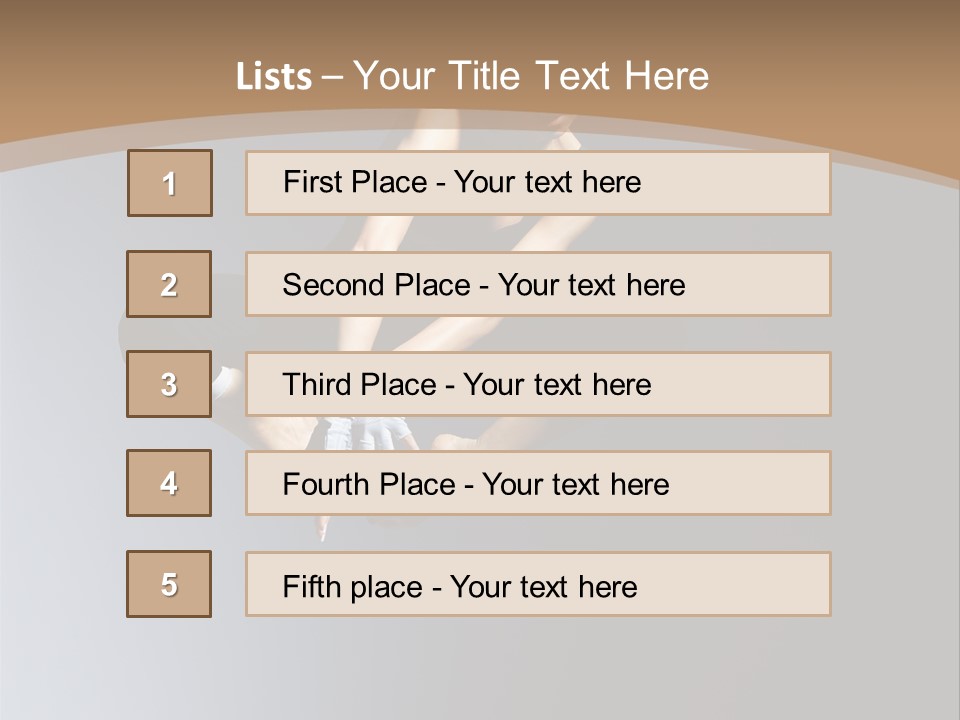Screen dimensions: 960x720
Task: Click the number 1 box
Action: [170, 183]
